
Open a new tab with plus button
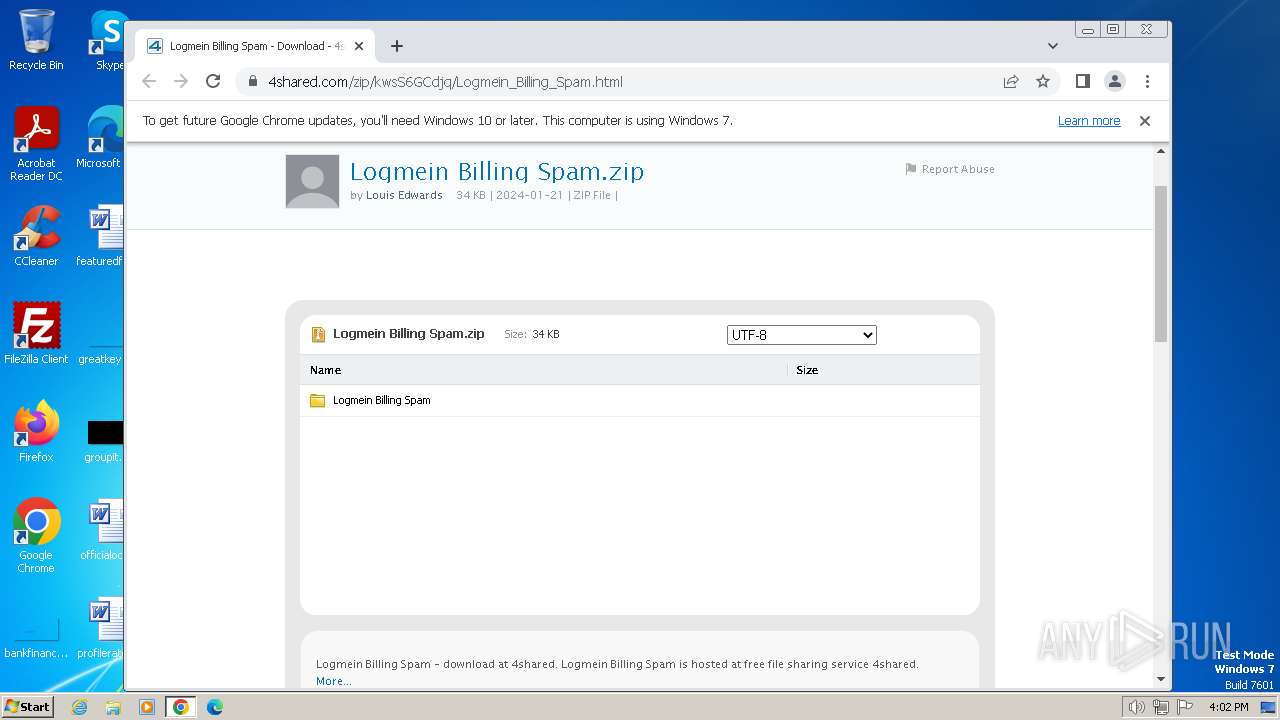pyautogui.click(x=397, y=46)
